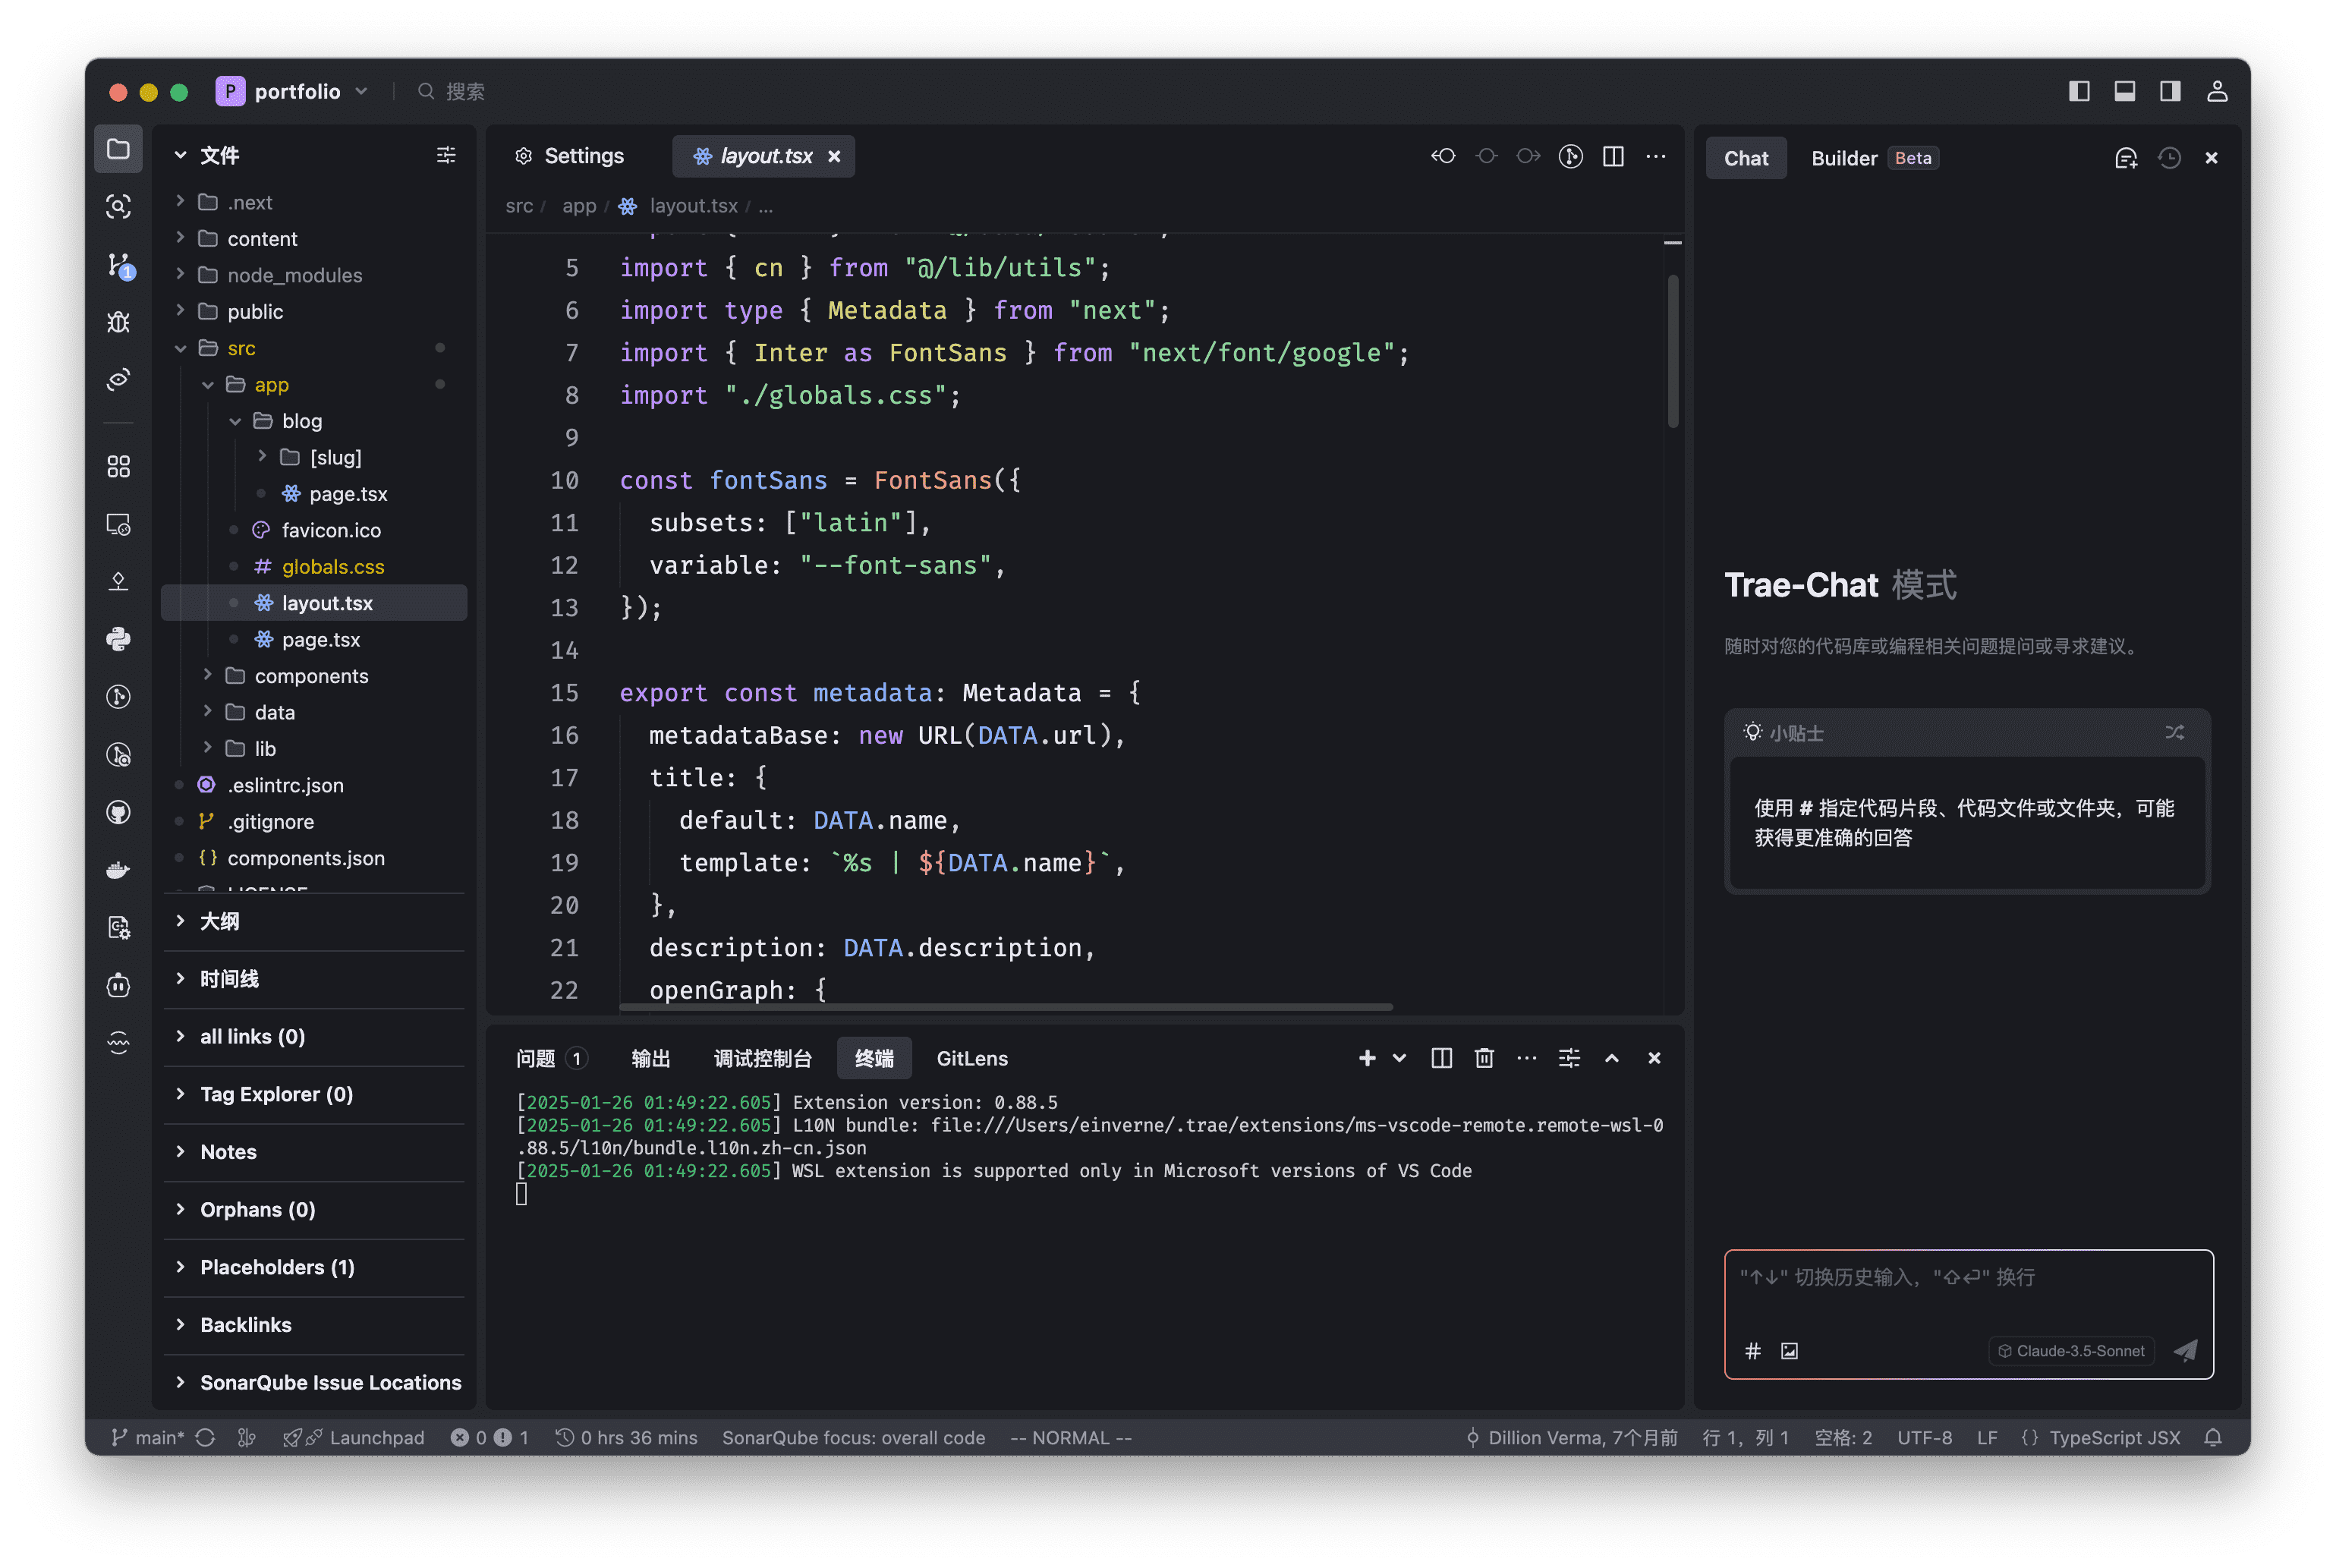Open the Python icon in sidebar
Screen dimensions: 2336x1568
(118, 639)
